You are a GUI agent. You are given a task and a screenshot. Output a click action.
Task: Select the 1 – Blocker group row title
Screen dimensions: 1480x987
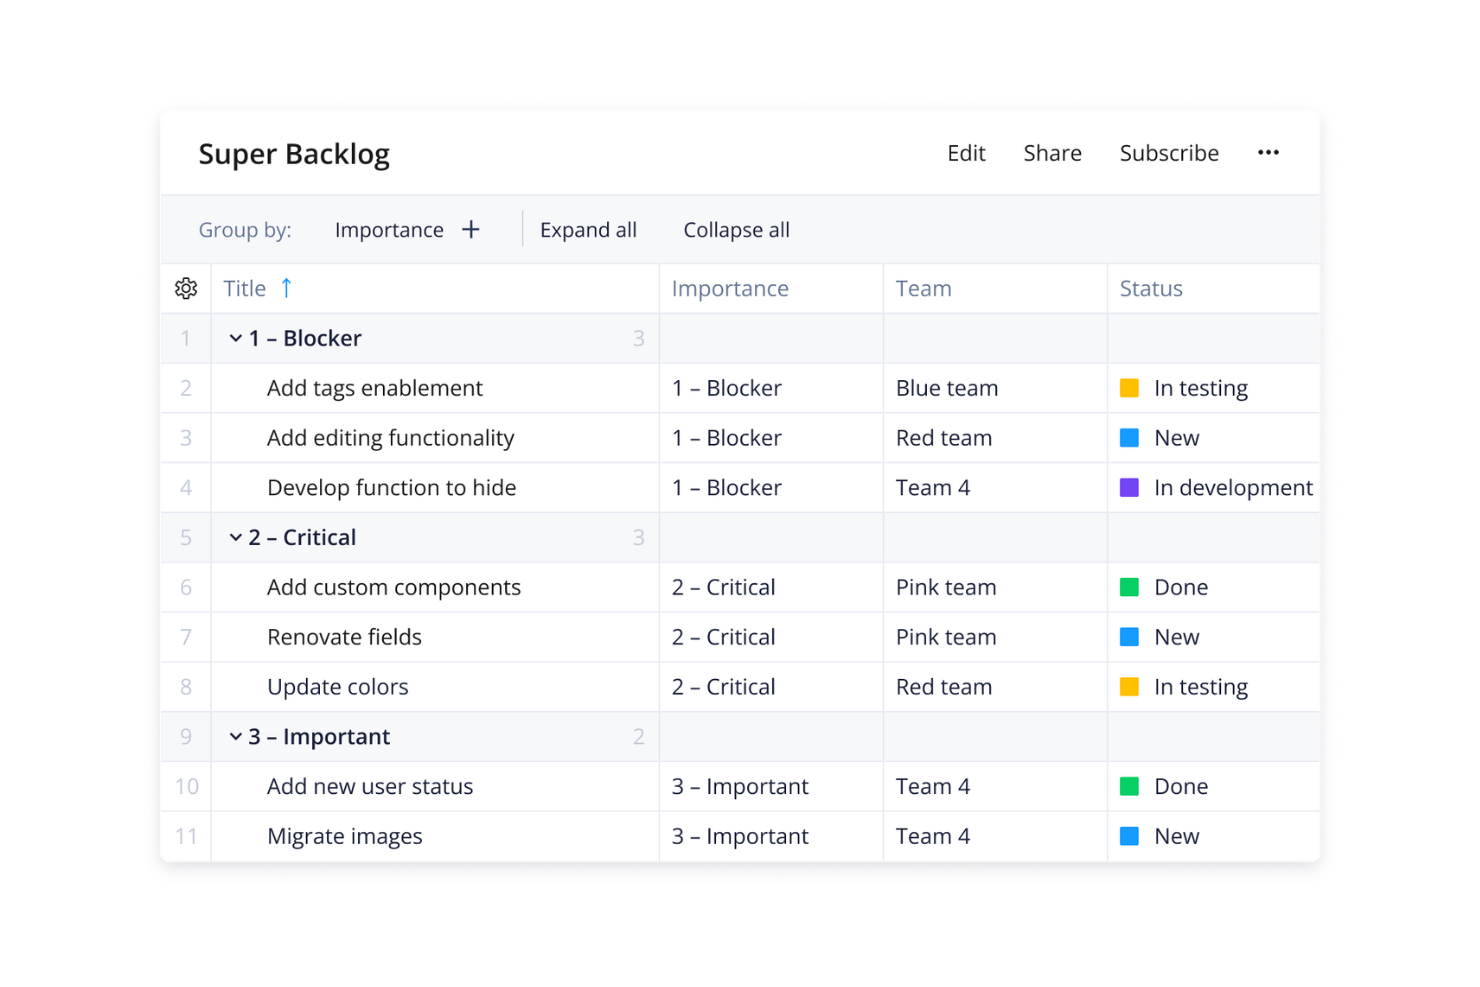coord(305,338)
